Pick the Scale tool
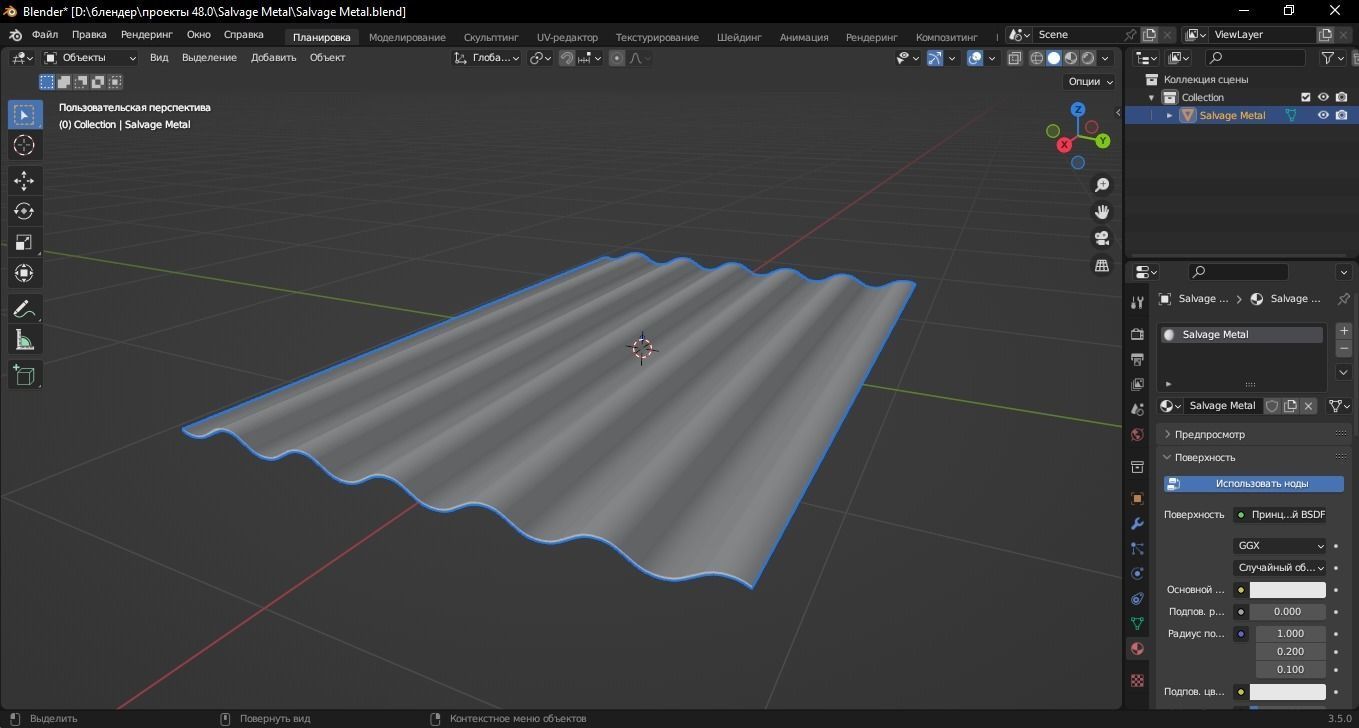The image size is (1359, 728). (x=24, y=242)
